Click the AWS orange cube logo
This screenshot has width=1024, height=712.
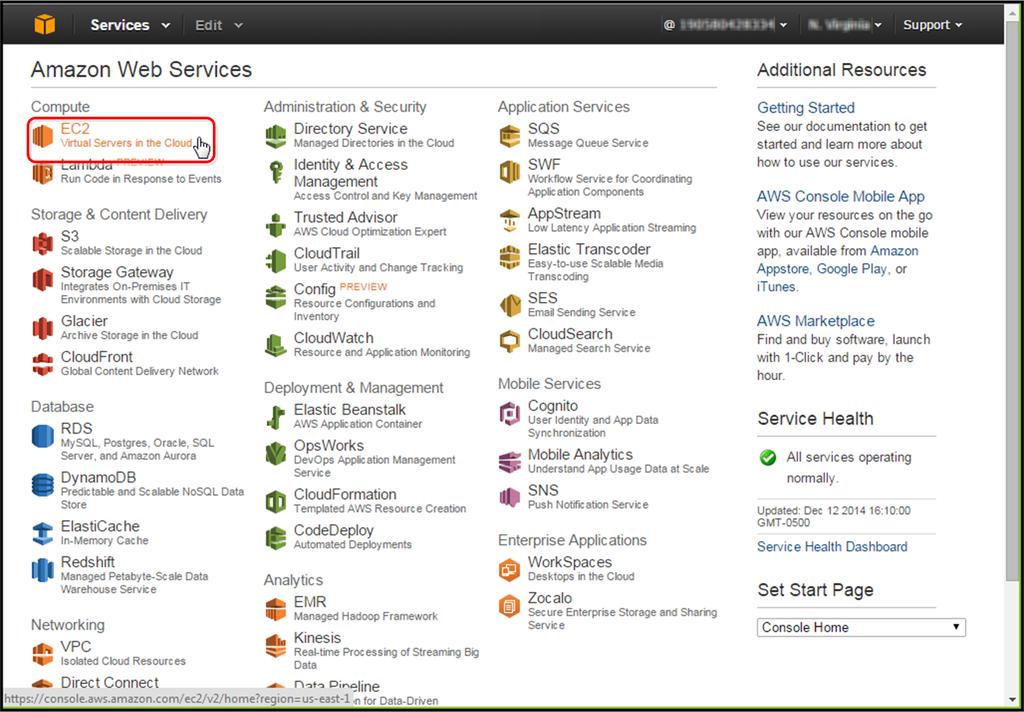tap(45, 25)
